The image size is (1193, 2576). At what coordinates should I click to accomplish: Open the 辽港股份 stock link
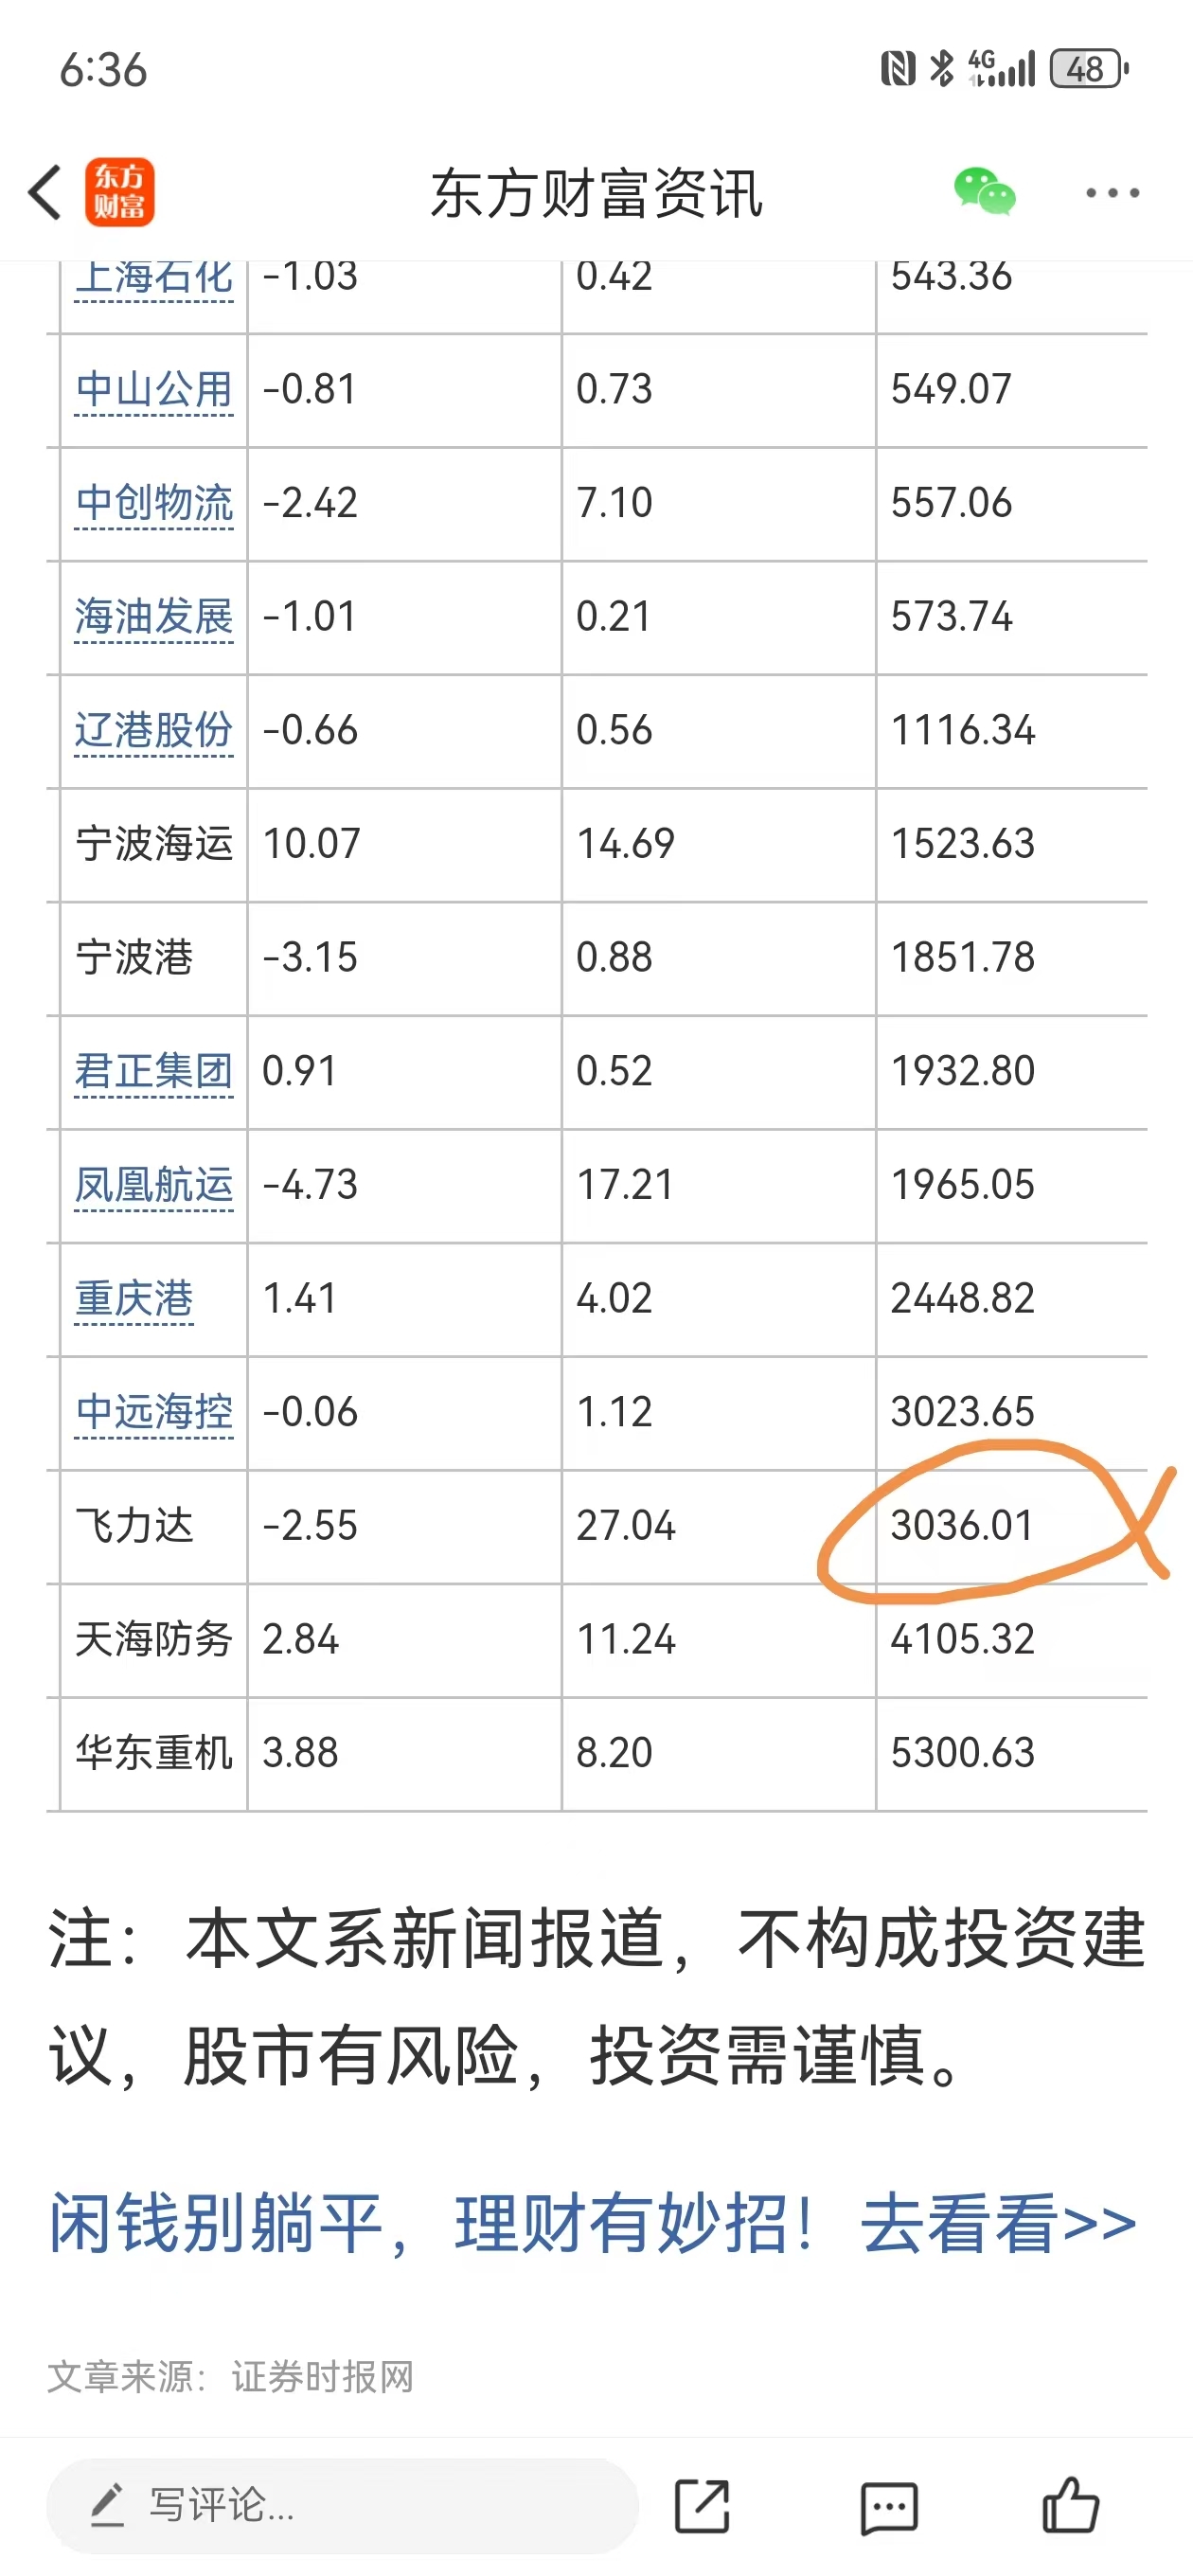154,731
